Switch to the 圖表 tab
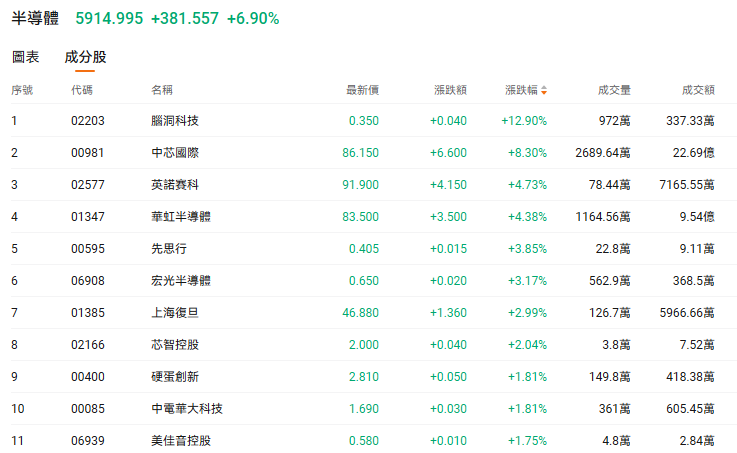 pos(26,57)
